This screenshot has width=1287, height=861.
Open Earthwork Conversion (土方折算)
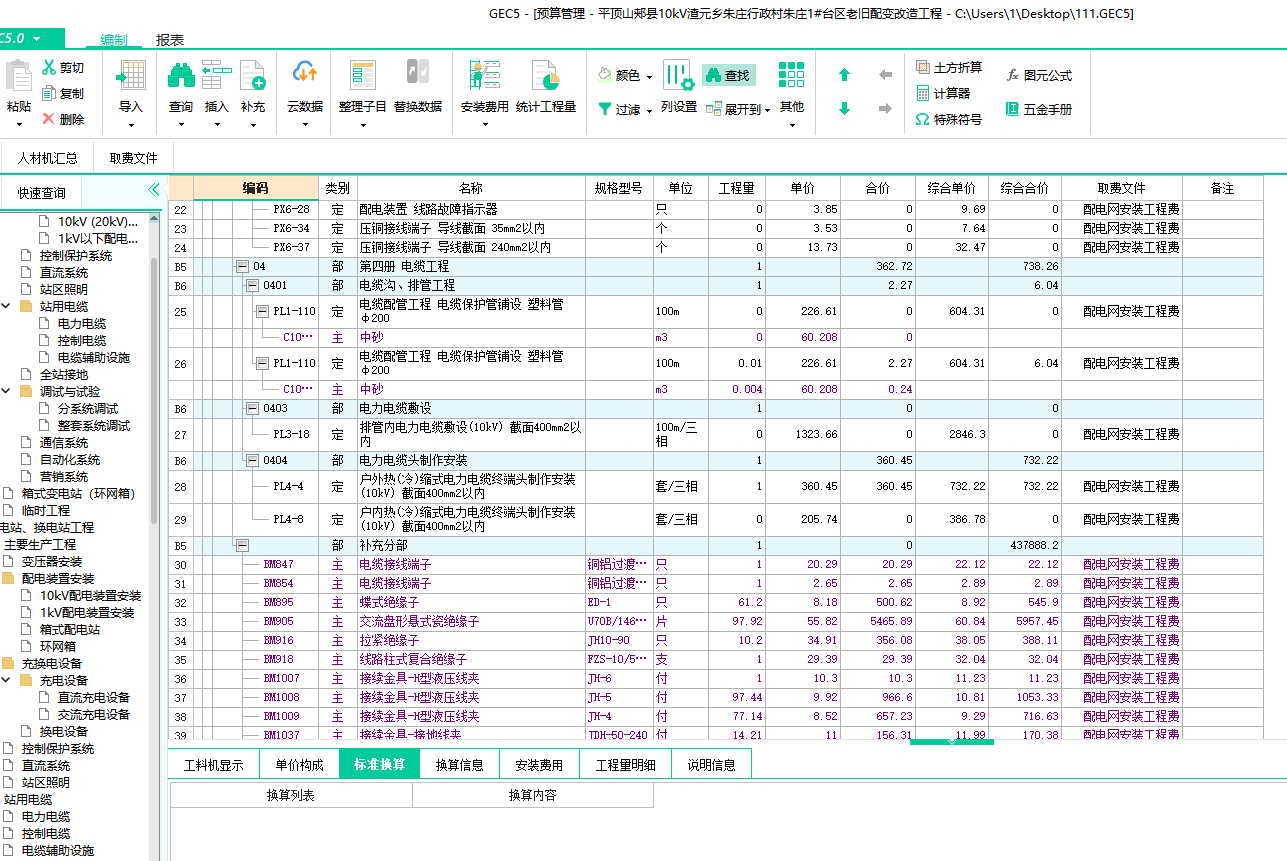tap(949, 67)
